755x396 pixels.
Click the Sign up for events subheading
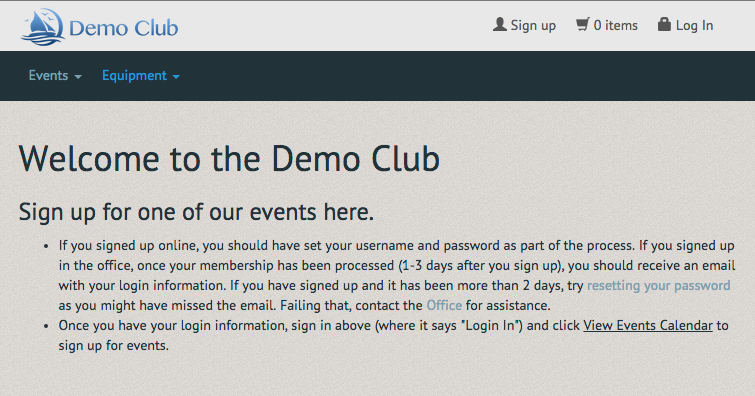[196, 212]
